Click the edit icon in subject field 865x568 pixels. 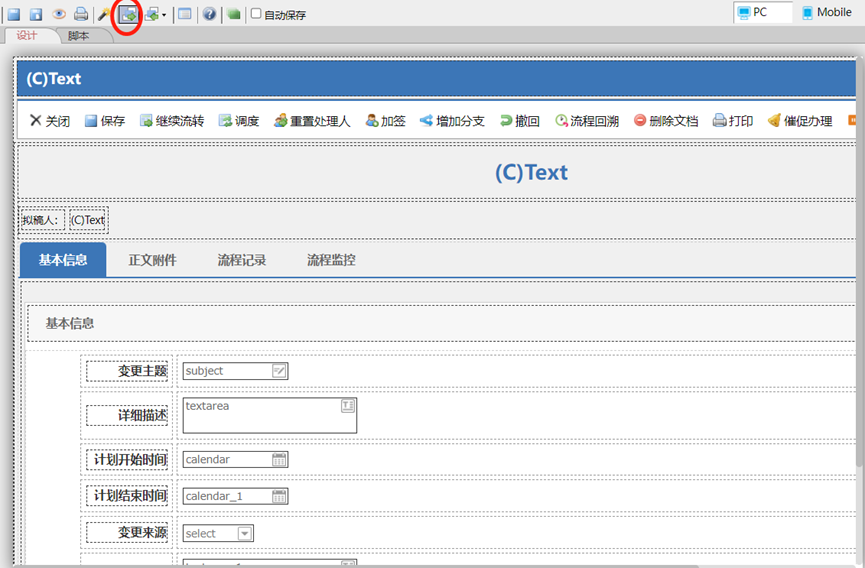[279, 371]
